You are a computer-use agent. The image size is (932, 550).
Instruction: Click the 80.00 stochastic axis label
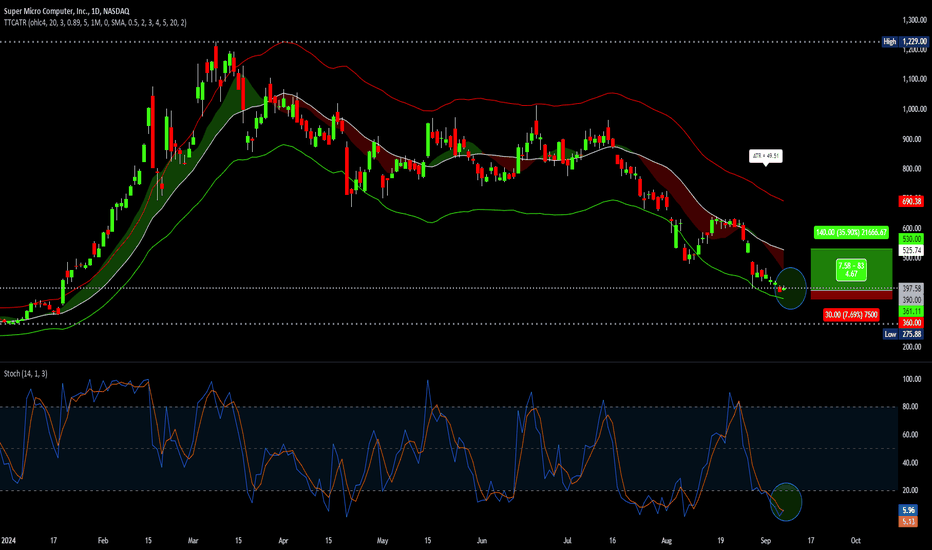coord(912,407)
